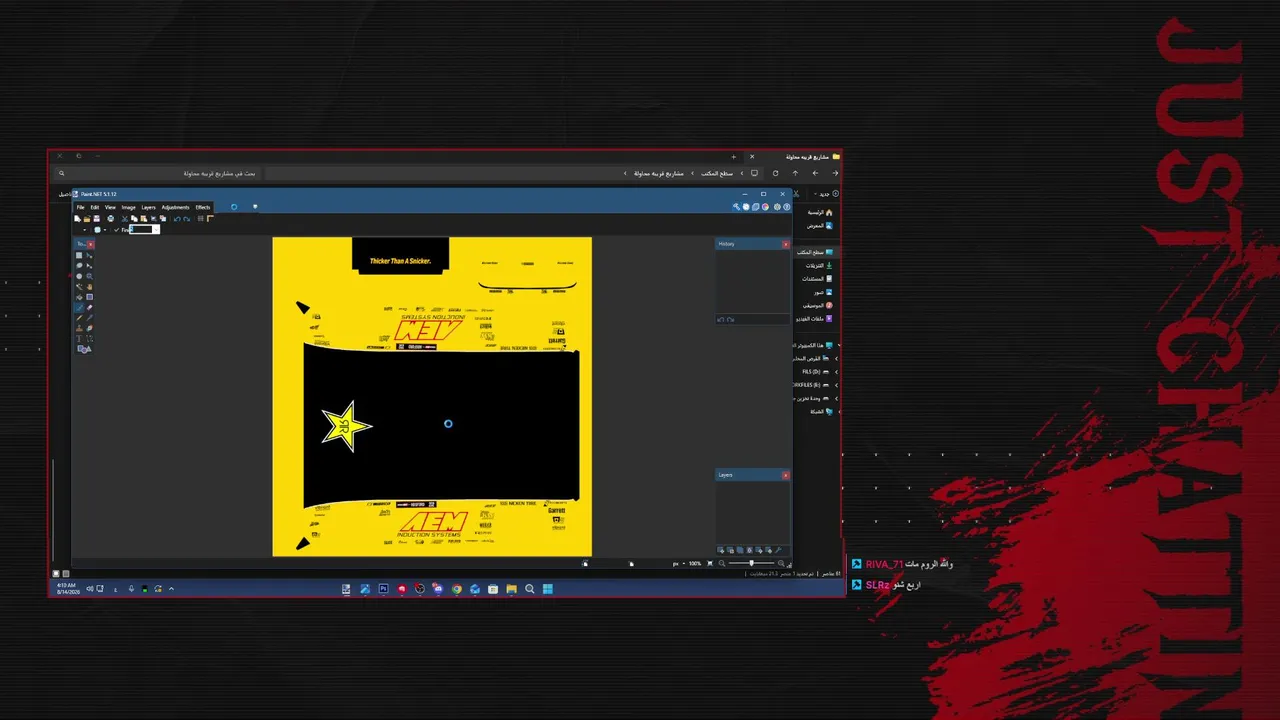This screenshot has width=1280, height=720.
Task: Open Downloads in File Explorer sidebar
Action: coord(819,265)
